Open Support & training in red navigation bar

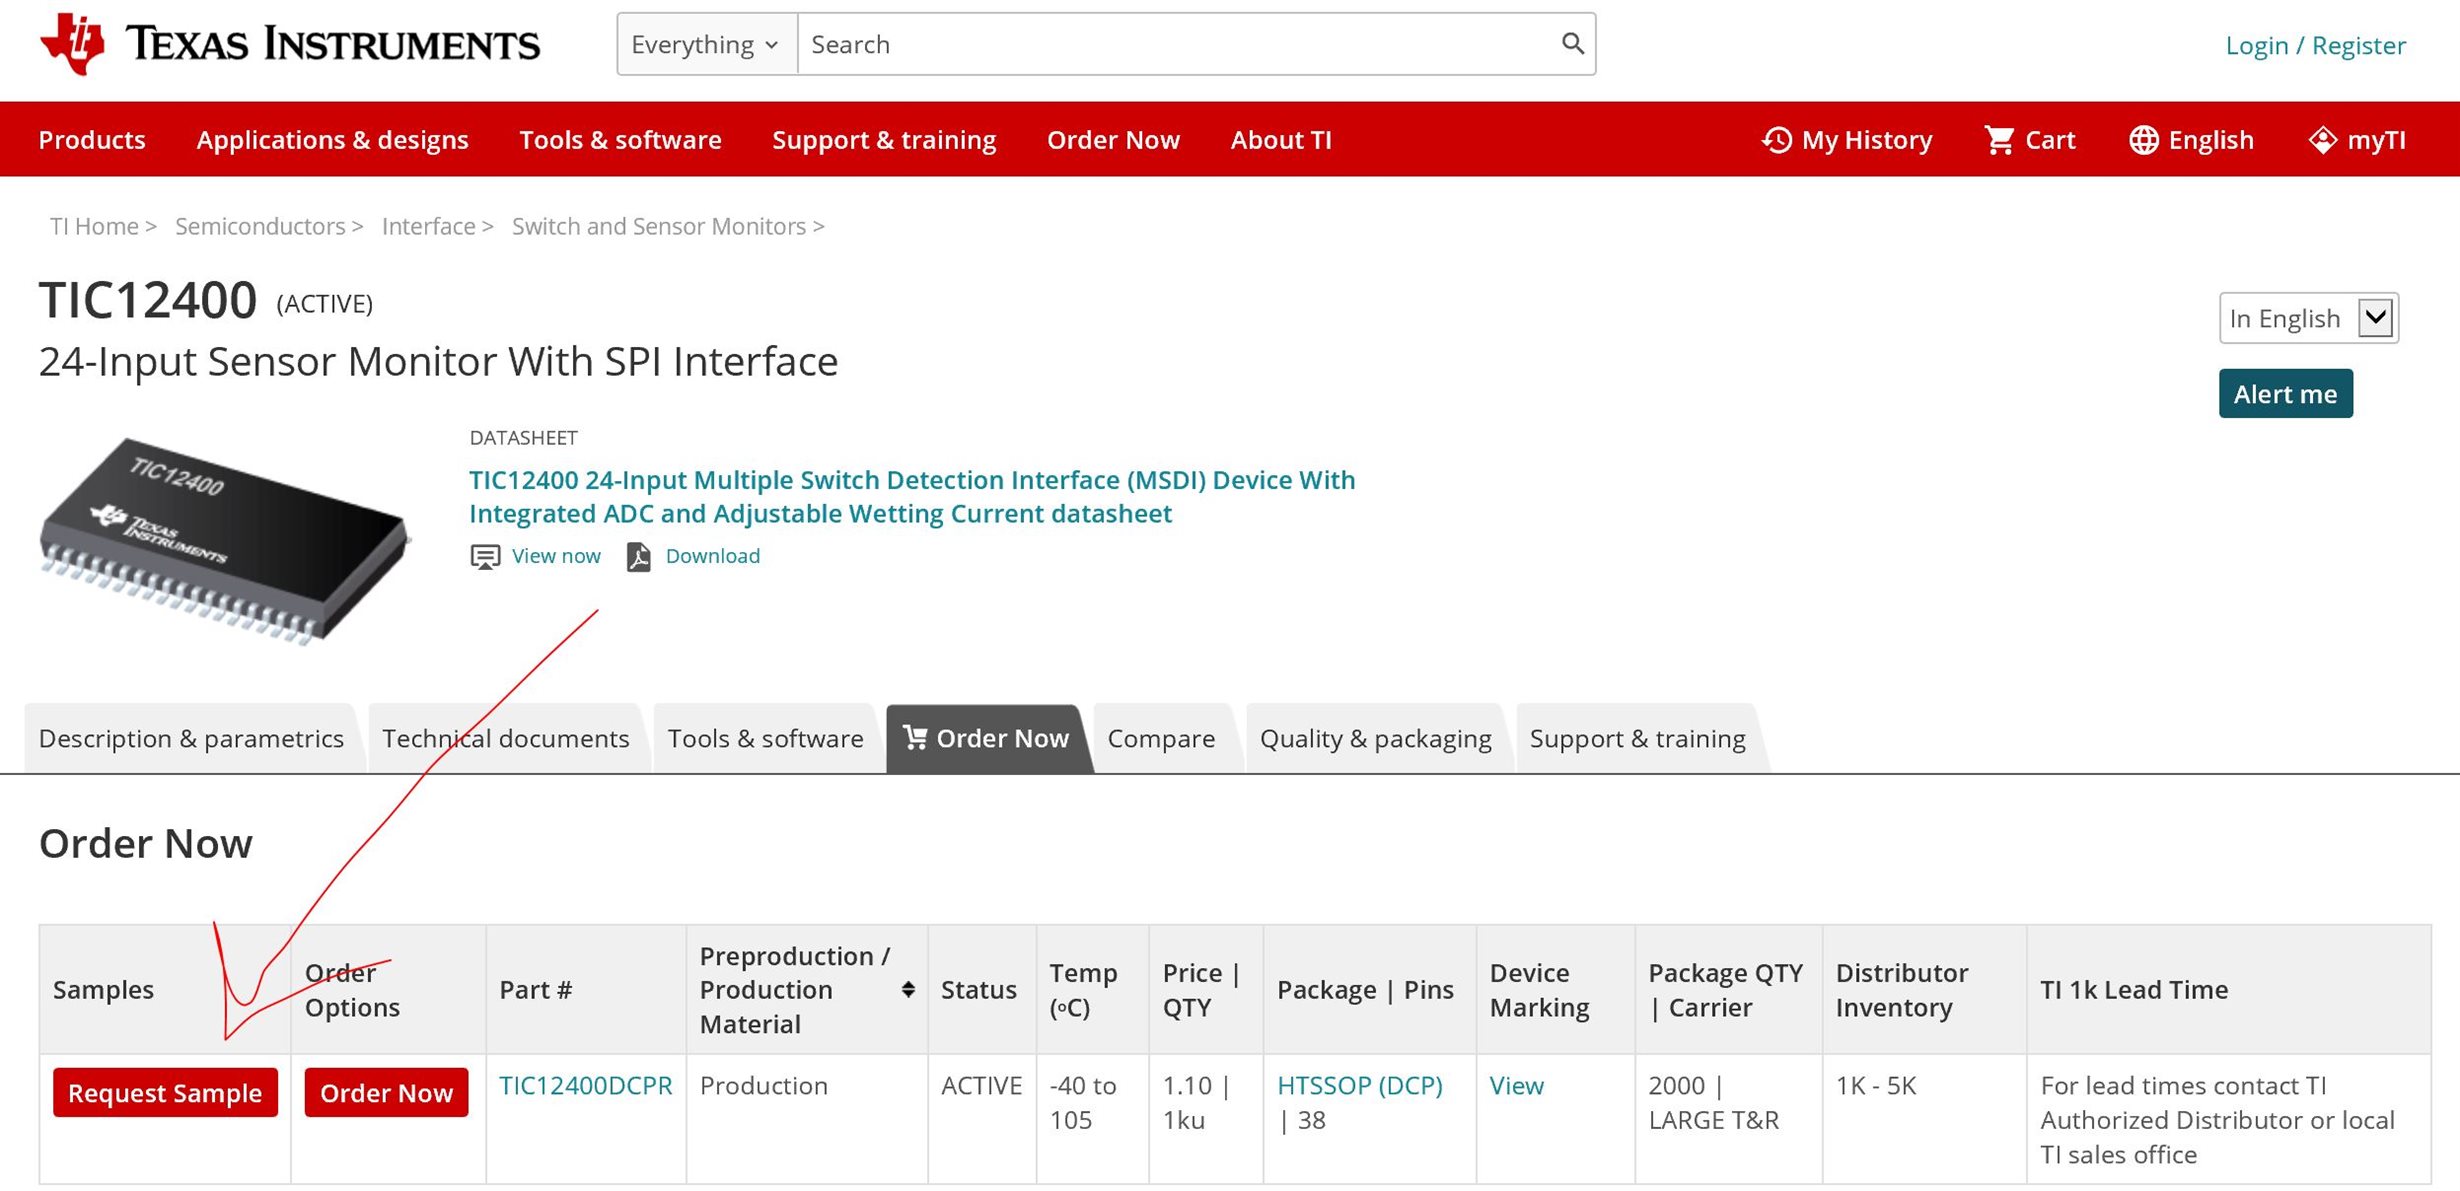884,140
